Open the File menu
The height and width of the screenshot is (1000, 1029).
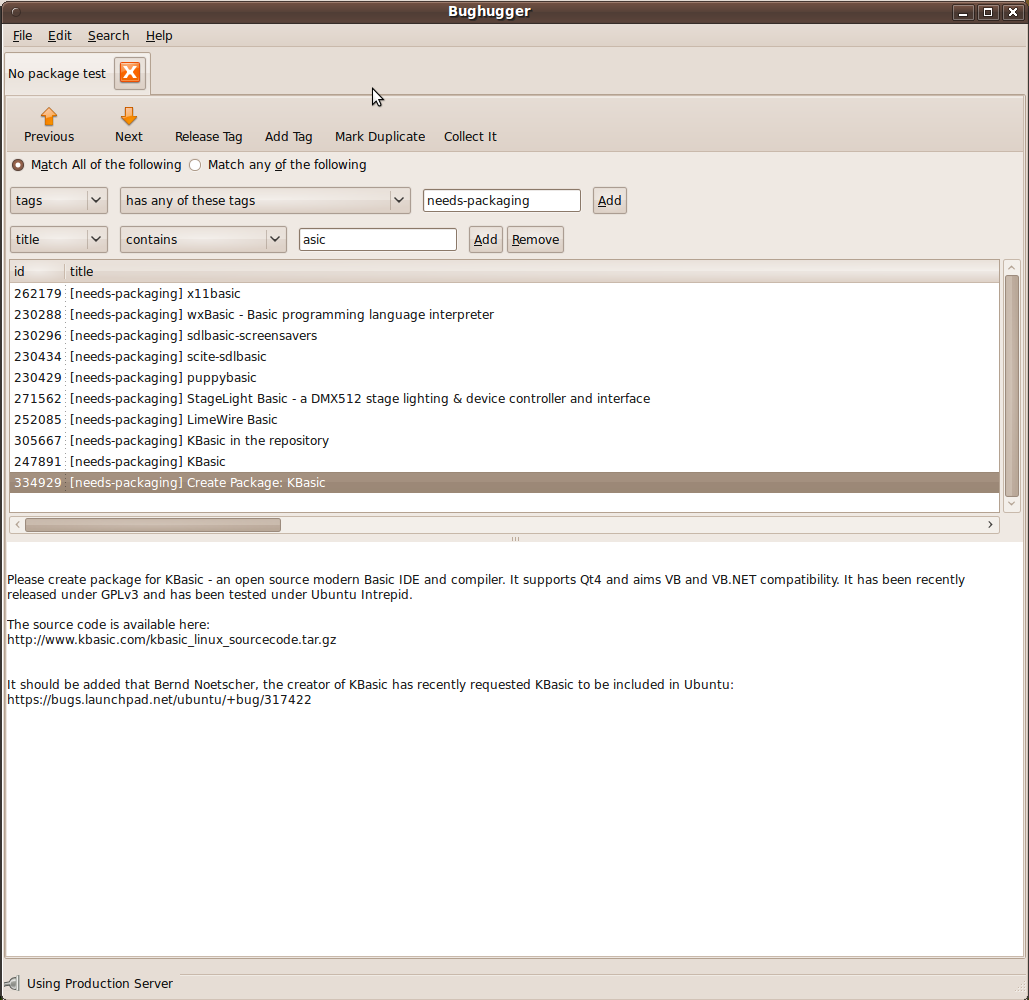22,35
